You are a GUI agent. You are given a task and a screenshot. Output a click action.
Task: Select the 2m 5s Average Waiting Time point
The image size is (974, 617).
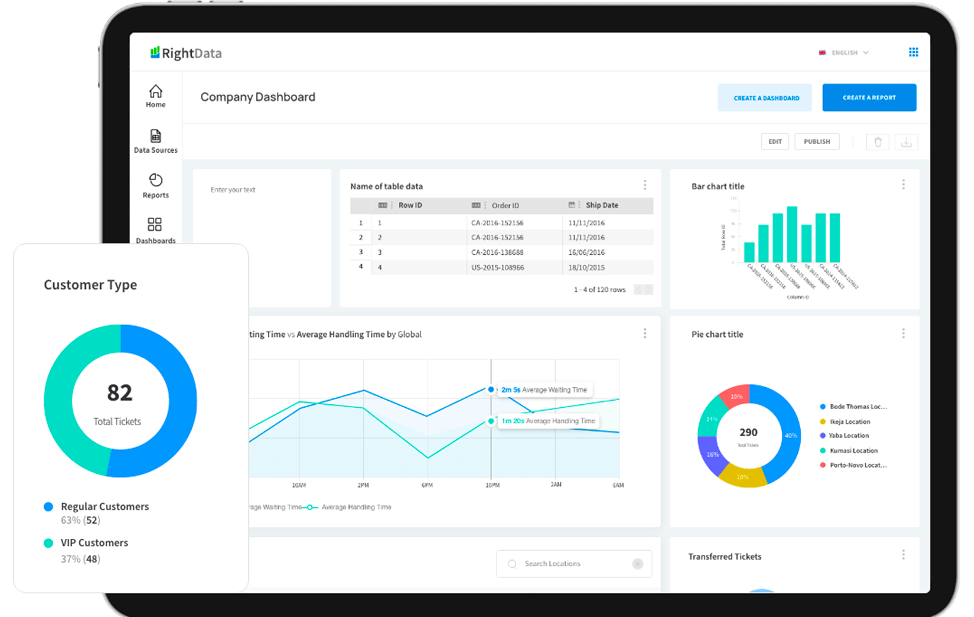491,390
